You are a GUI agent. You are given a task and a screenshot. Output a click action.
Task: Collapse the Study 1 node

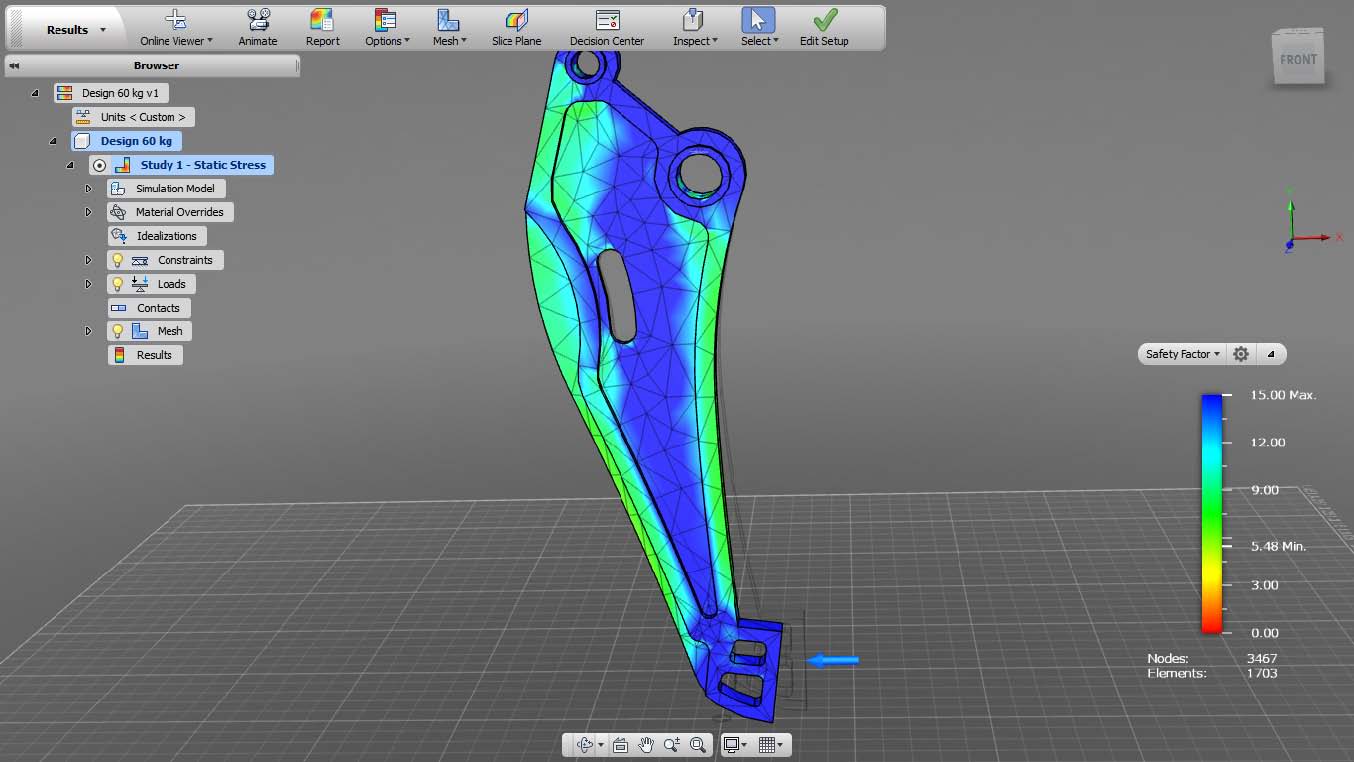[70, 165]
